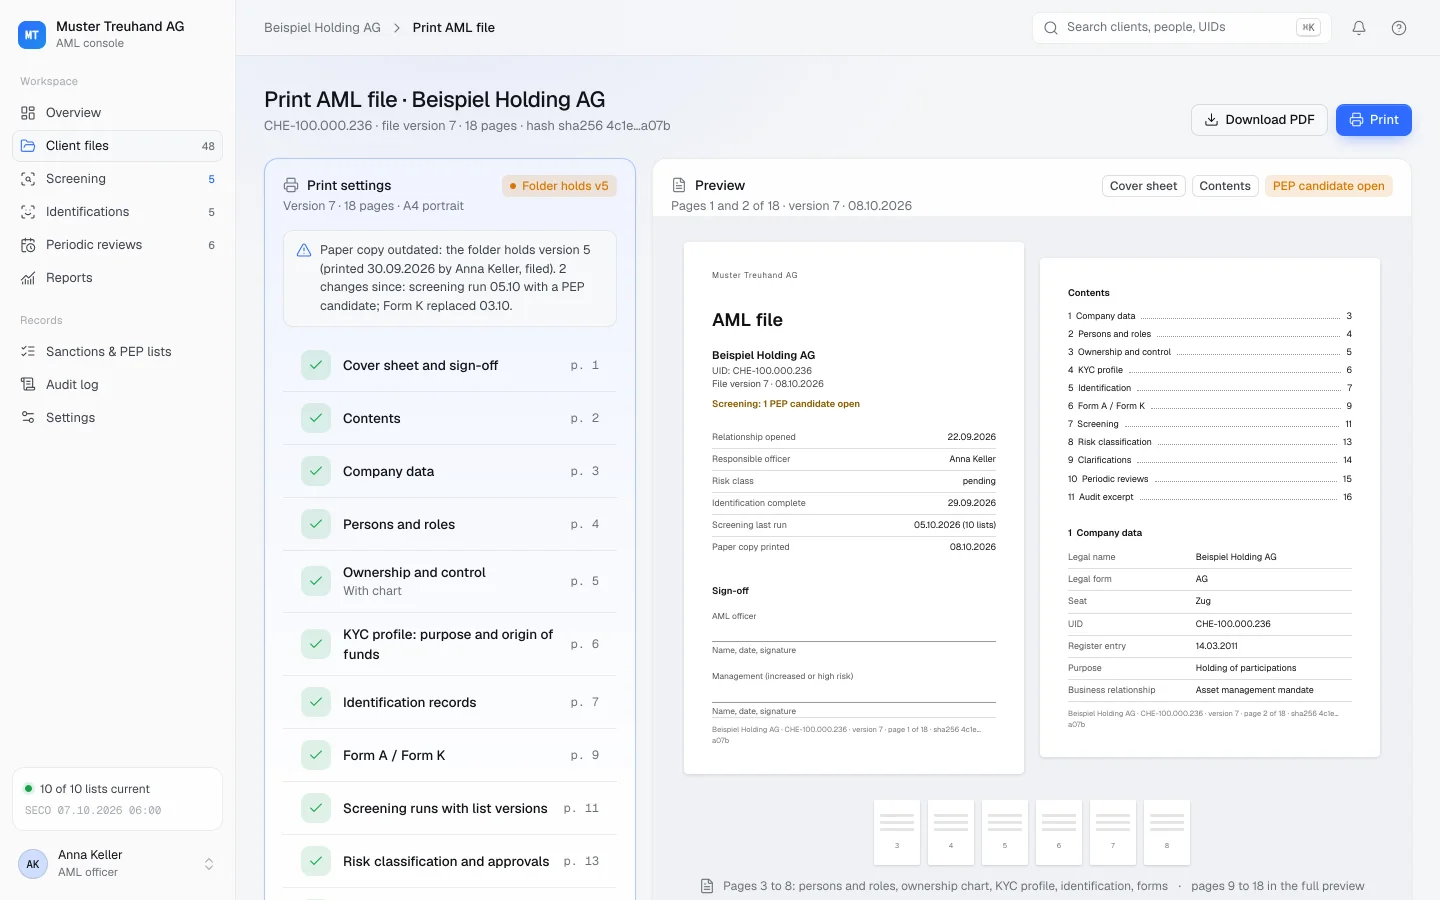The height and width of the screenshot is (900, 1440).
Task: Uncheck the Company data section
Action: [316, 471]
